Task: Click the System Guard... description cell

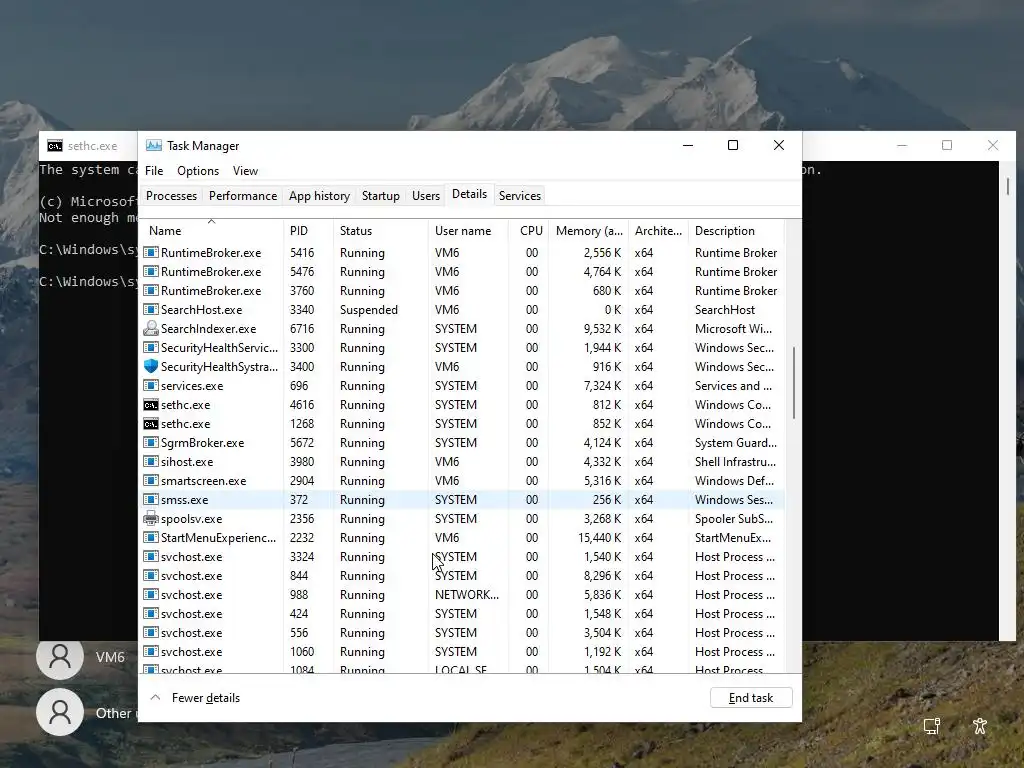Action: (x=735, y=442)
